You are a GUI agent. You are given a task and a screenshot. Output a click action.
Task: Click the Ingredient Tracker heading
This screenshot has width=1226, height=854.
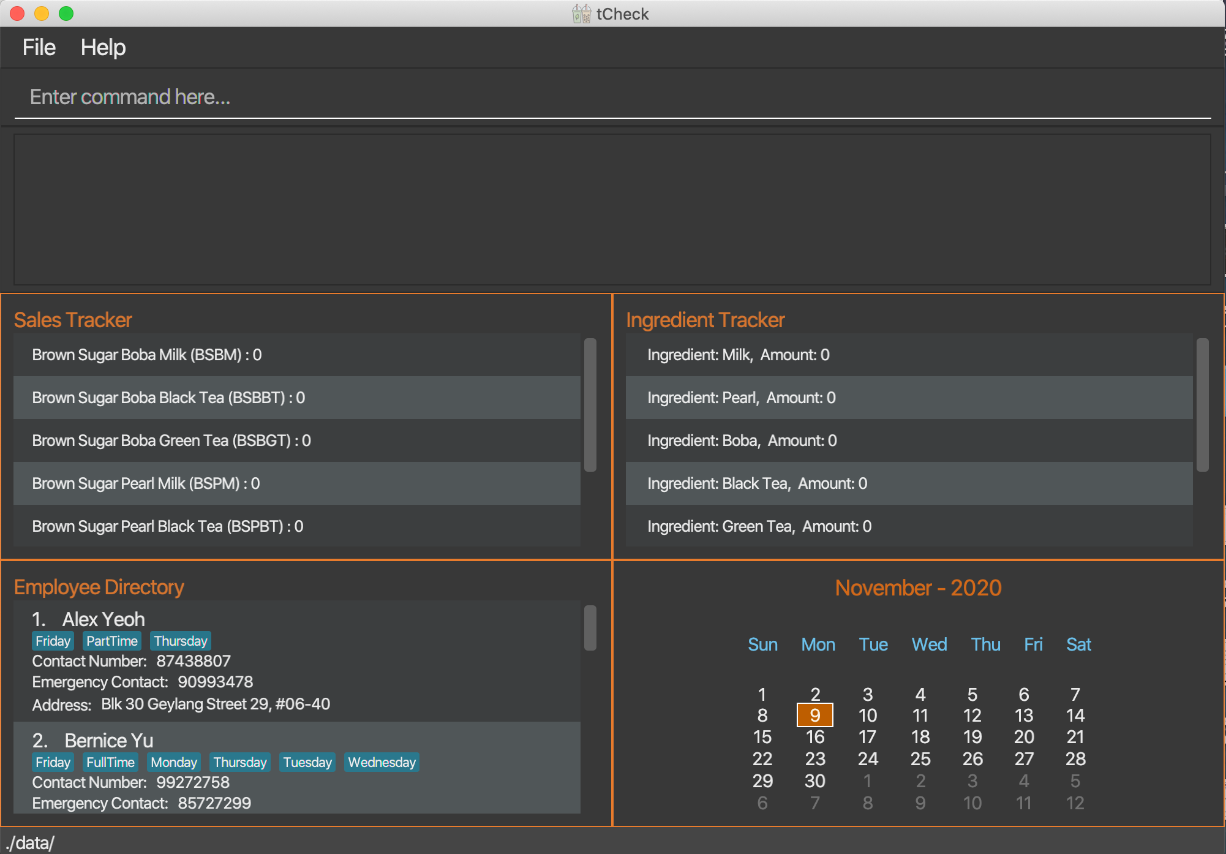[x=705, y=320]
